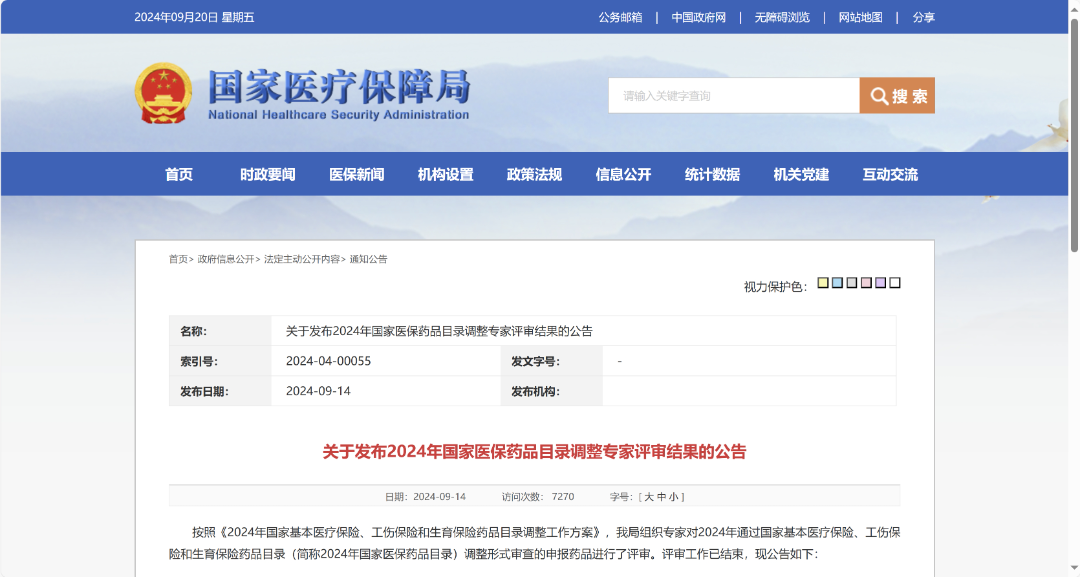Go to 统计数据 in navigation bar
Screen dimensions: 1080x577
point(712,174)
